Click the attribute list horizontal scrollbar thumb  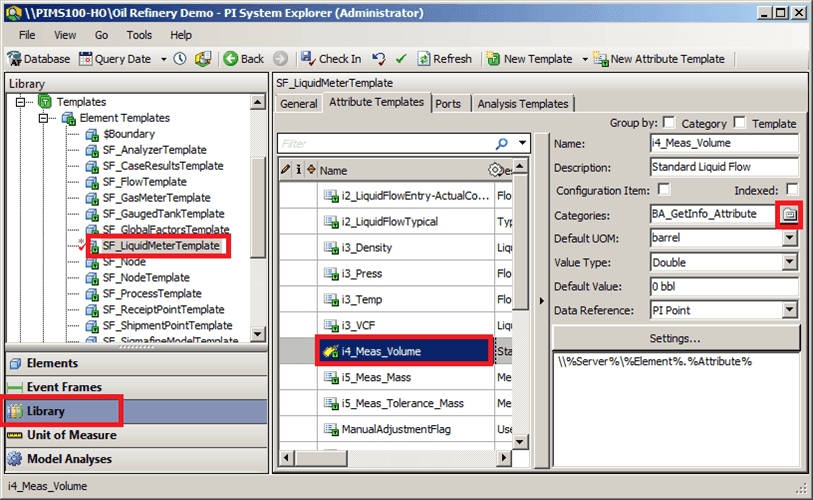click(320, 458)
